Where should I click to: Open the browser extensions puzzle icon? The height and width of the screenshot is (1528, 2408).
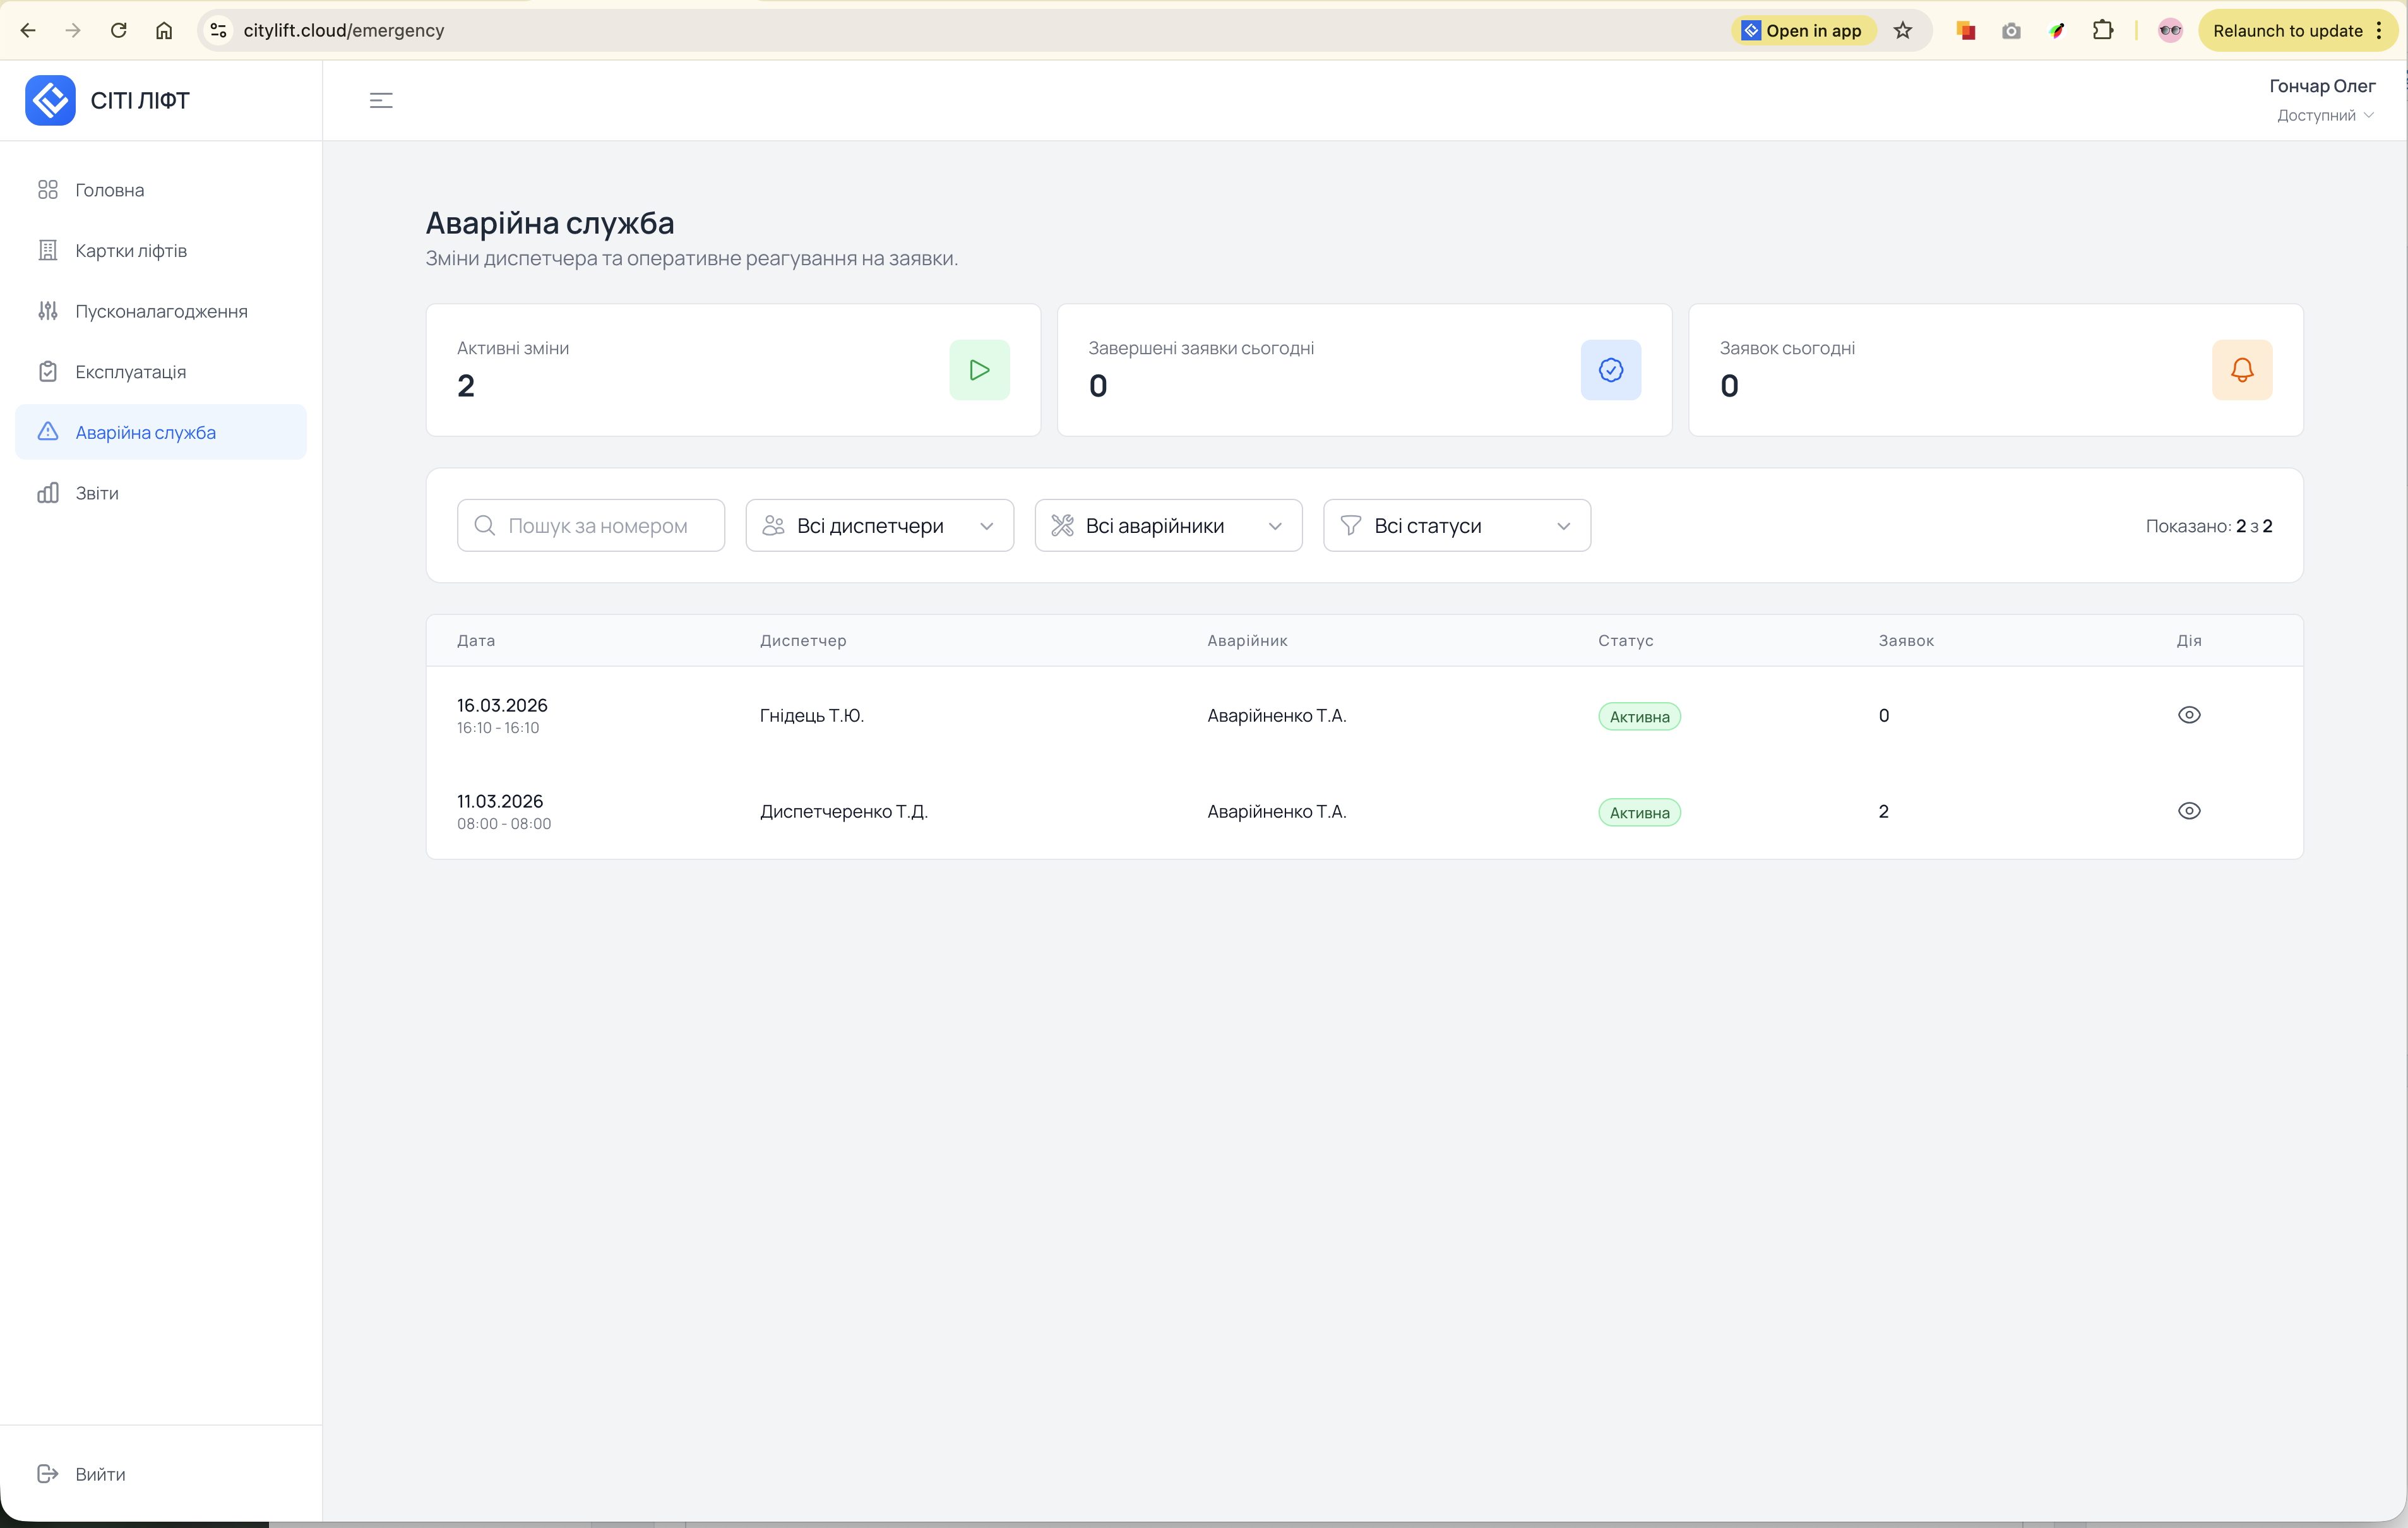click(x=2102, y=31)
